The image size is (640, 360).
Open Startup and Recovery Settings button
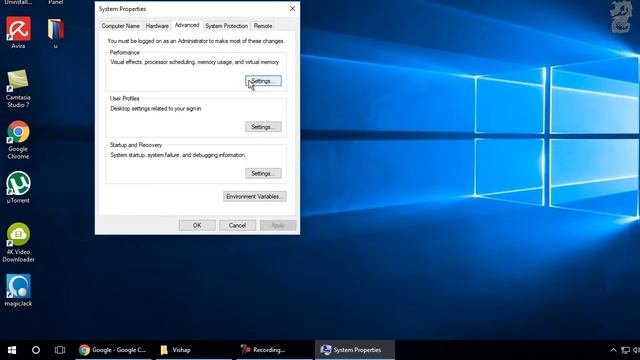pyautogui.click(x=263, y=173)
